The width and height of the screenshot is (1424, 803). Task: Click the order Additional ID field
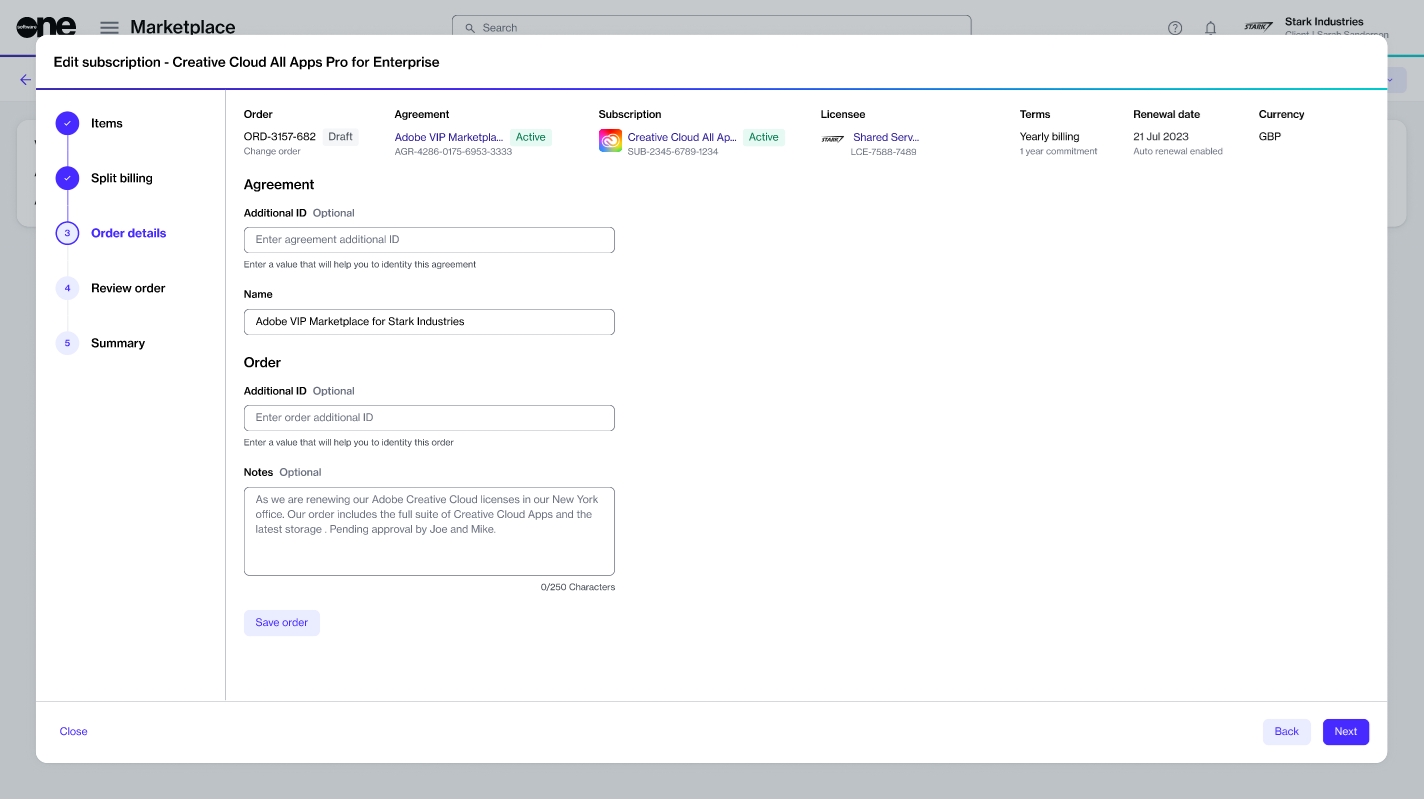click(x=429, y=418)
